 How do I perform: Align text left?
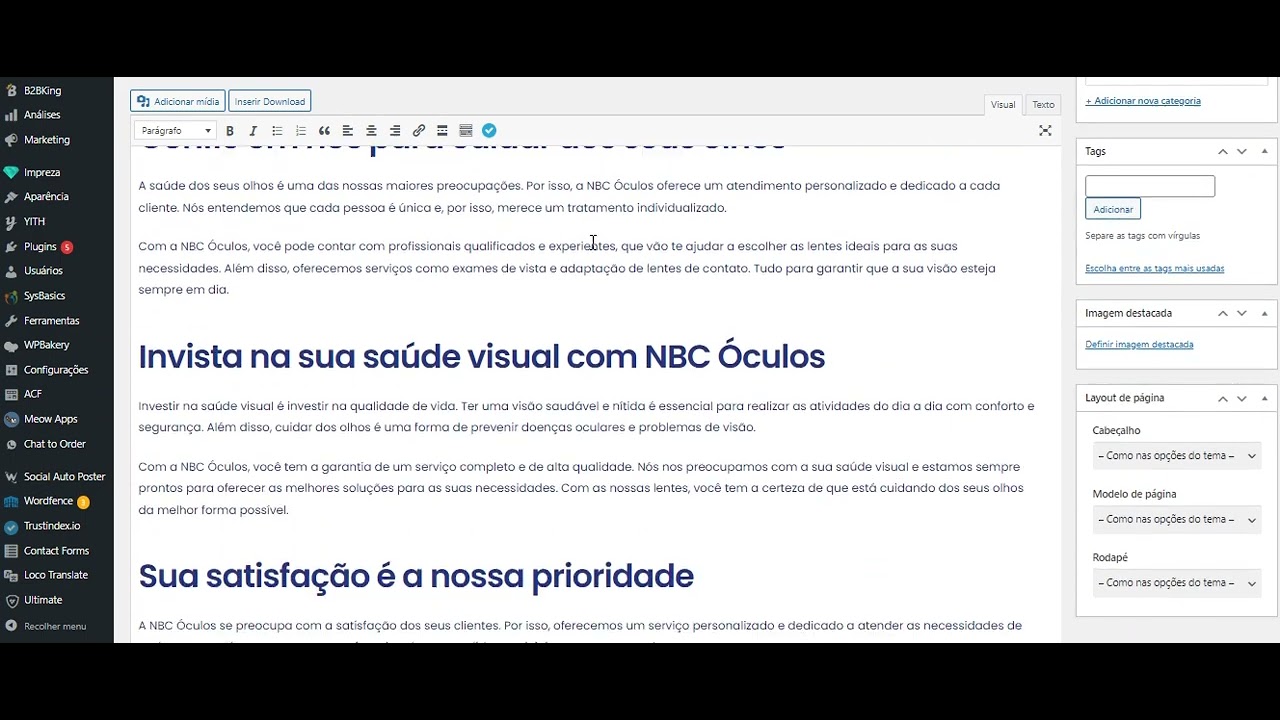coord(348,131)
